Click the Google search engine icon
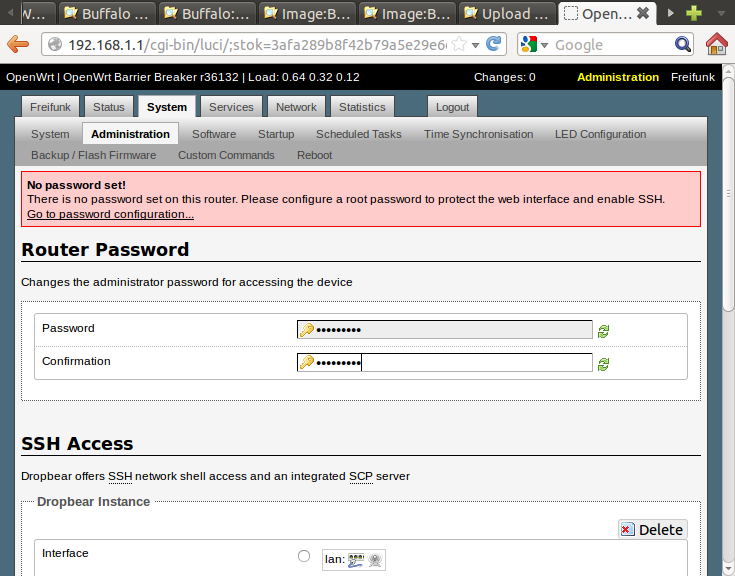The width and height of the screenshot is (735, 576). tap(529, 45)
